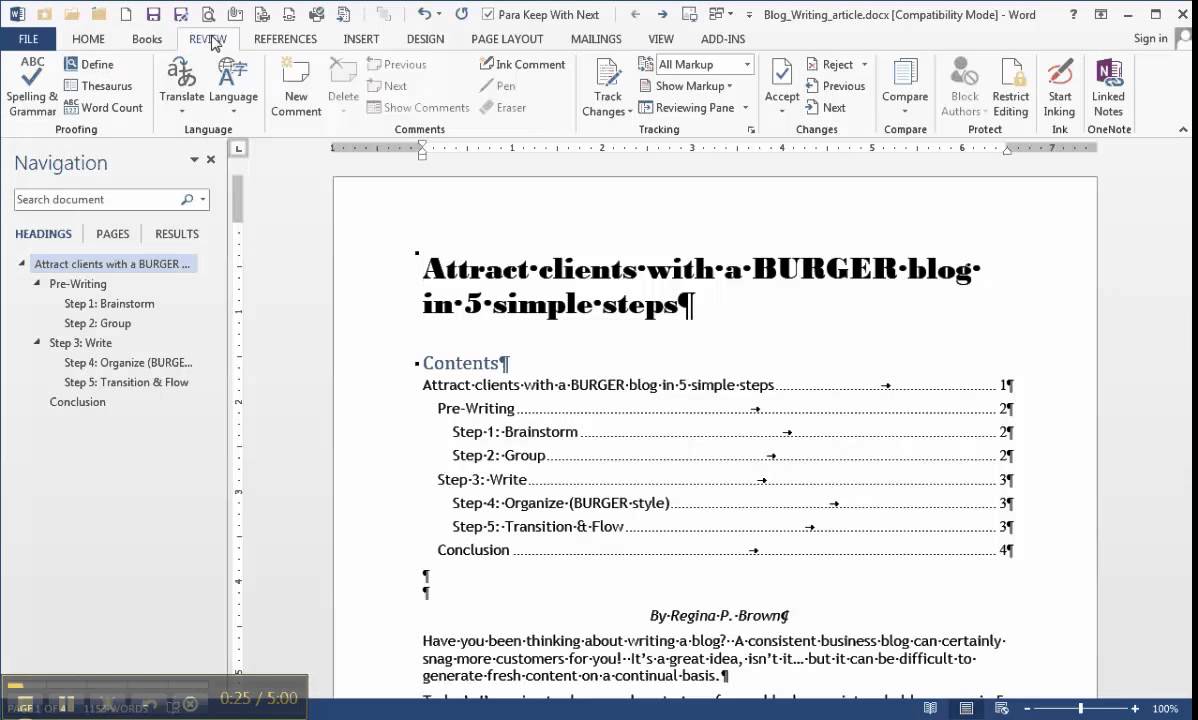Go to Previous change in Changes group
This screenshot has width=1198, height=720.
835,86
